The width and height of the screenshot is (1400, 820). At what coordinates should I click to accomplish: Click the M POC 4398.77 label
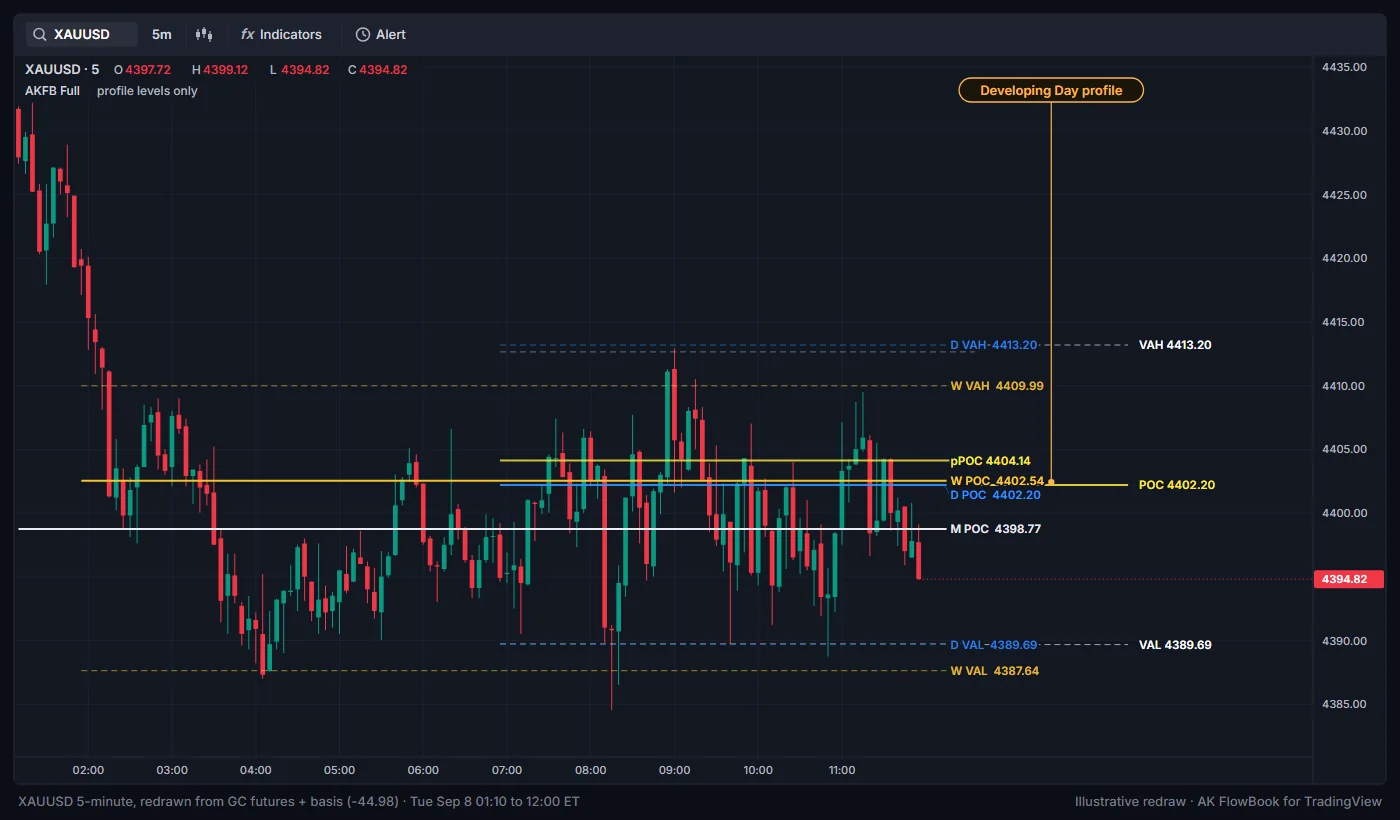pyautogui.click(x=995, y=529)
